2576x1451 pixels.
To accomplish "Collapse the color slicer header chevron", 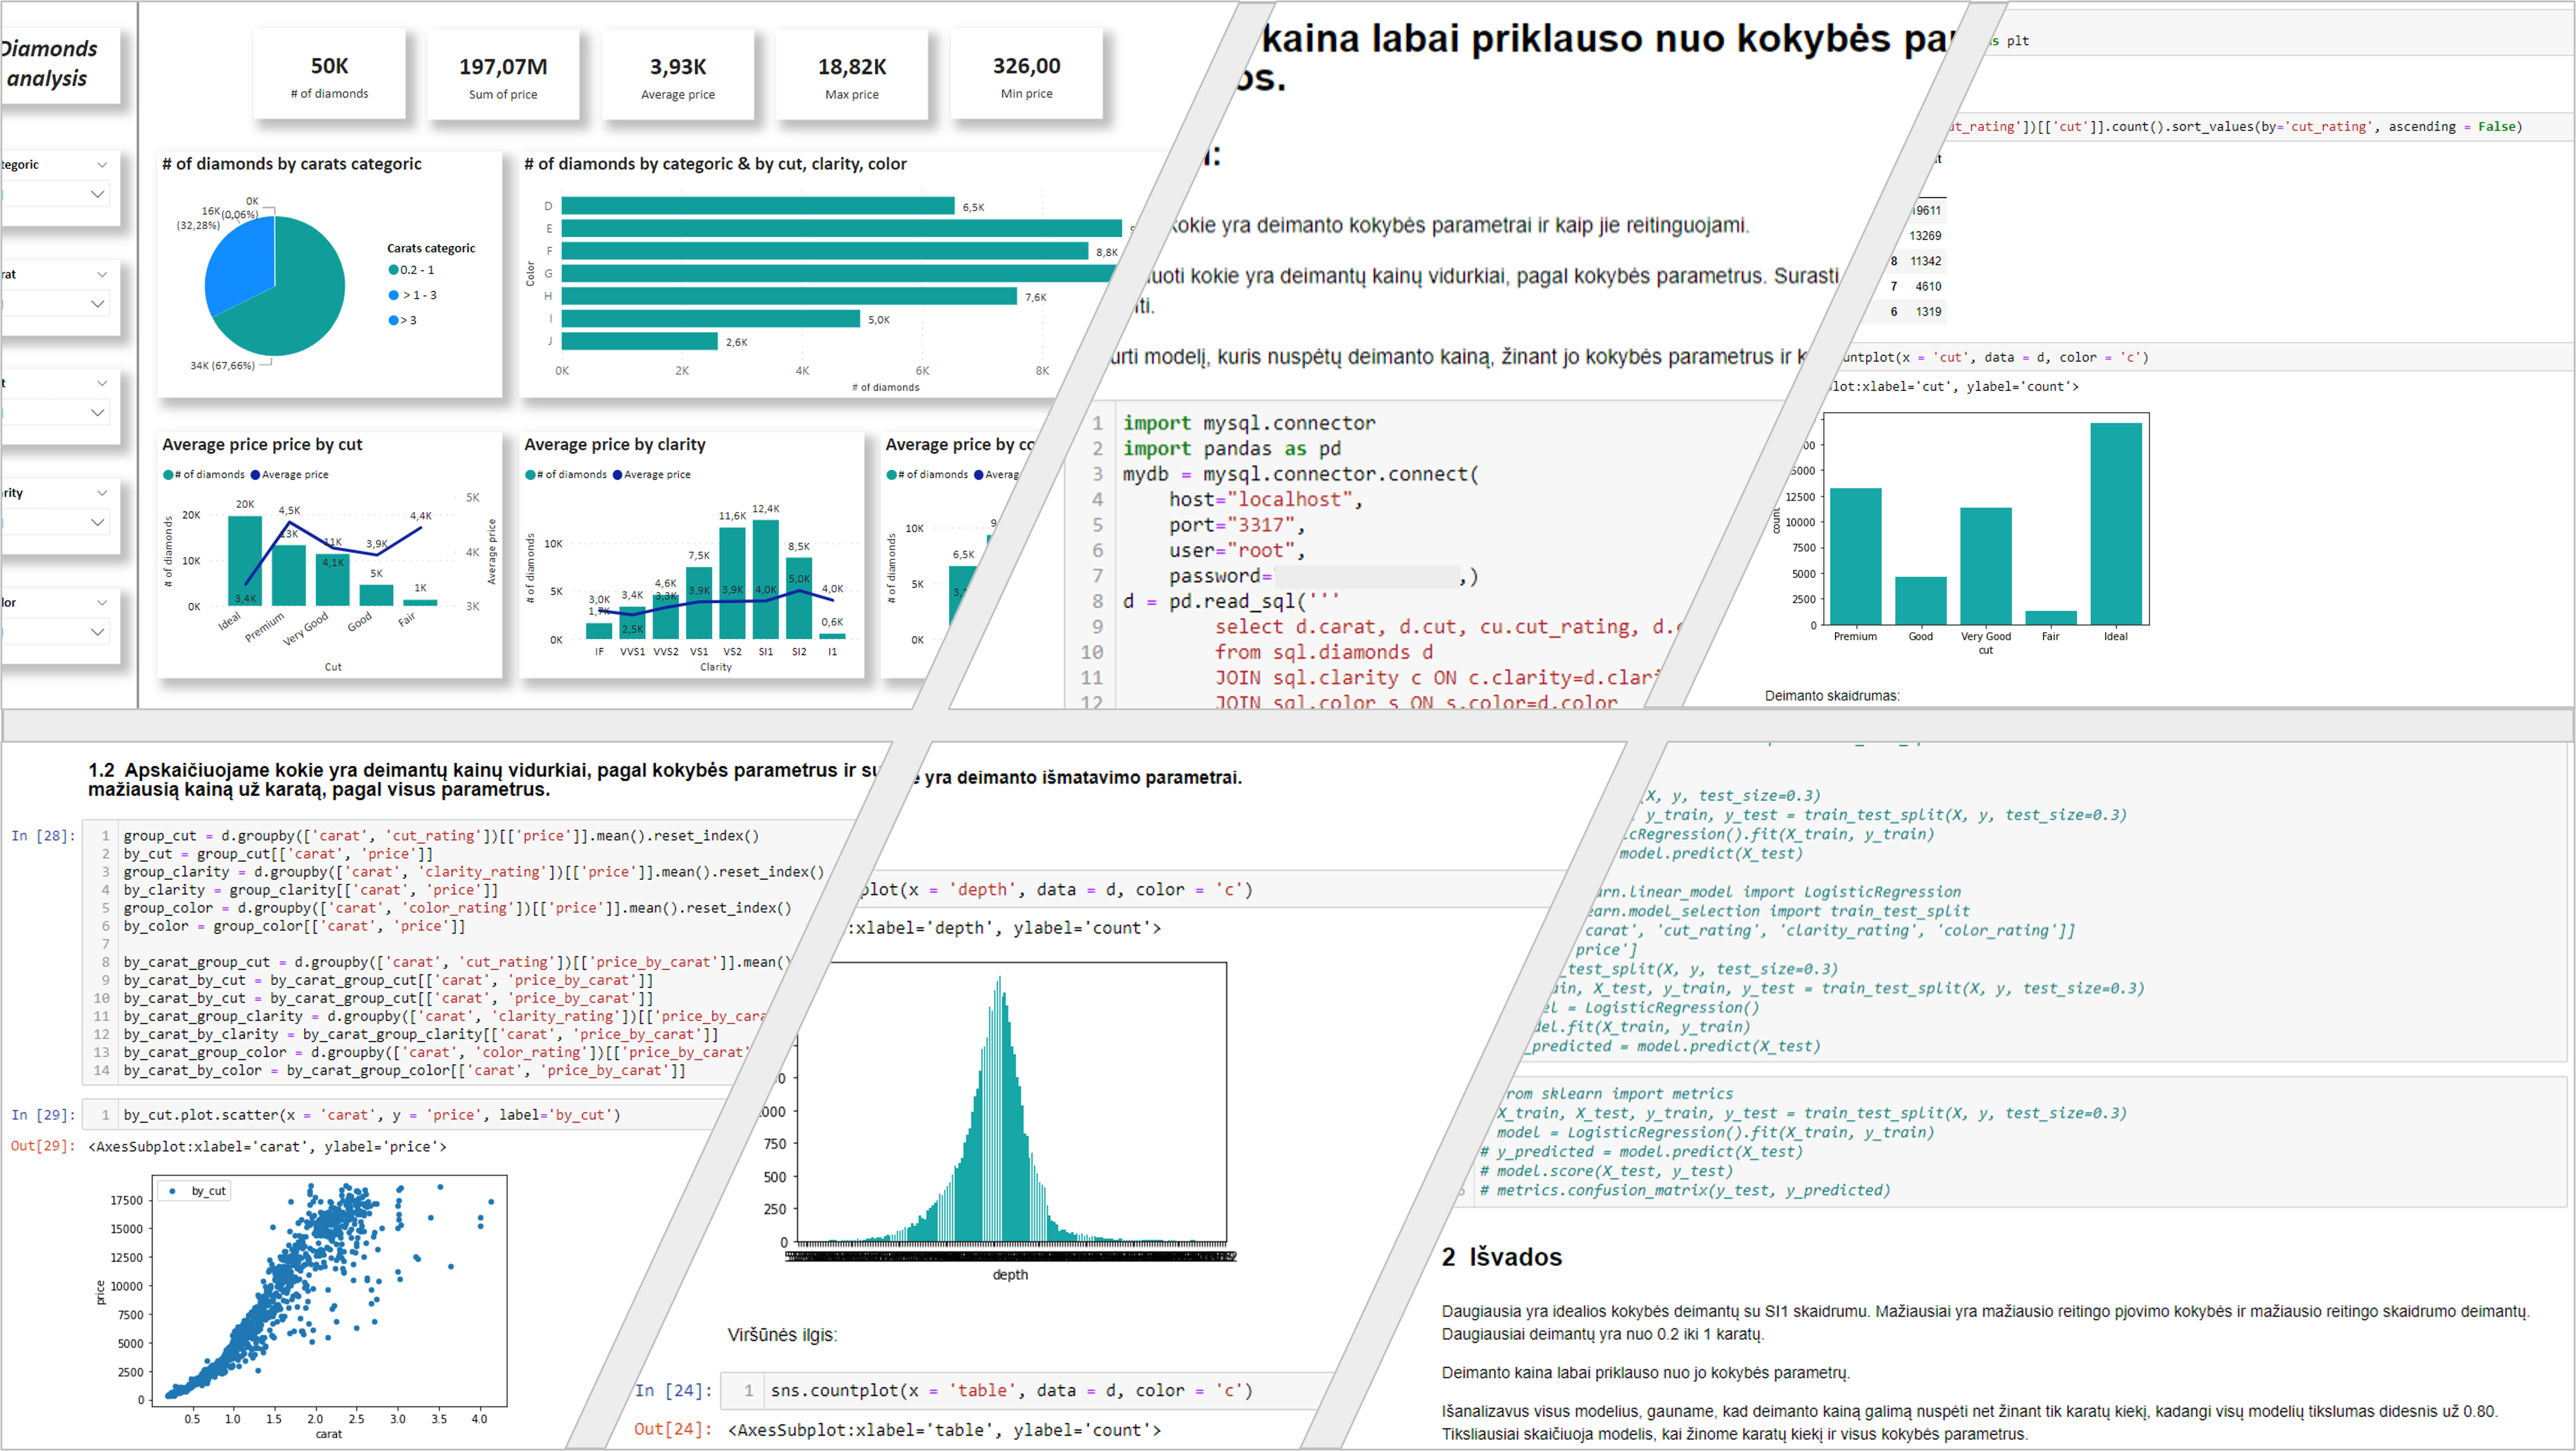I will [102, 603].
